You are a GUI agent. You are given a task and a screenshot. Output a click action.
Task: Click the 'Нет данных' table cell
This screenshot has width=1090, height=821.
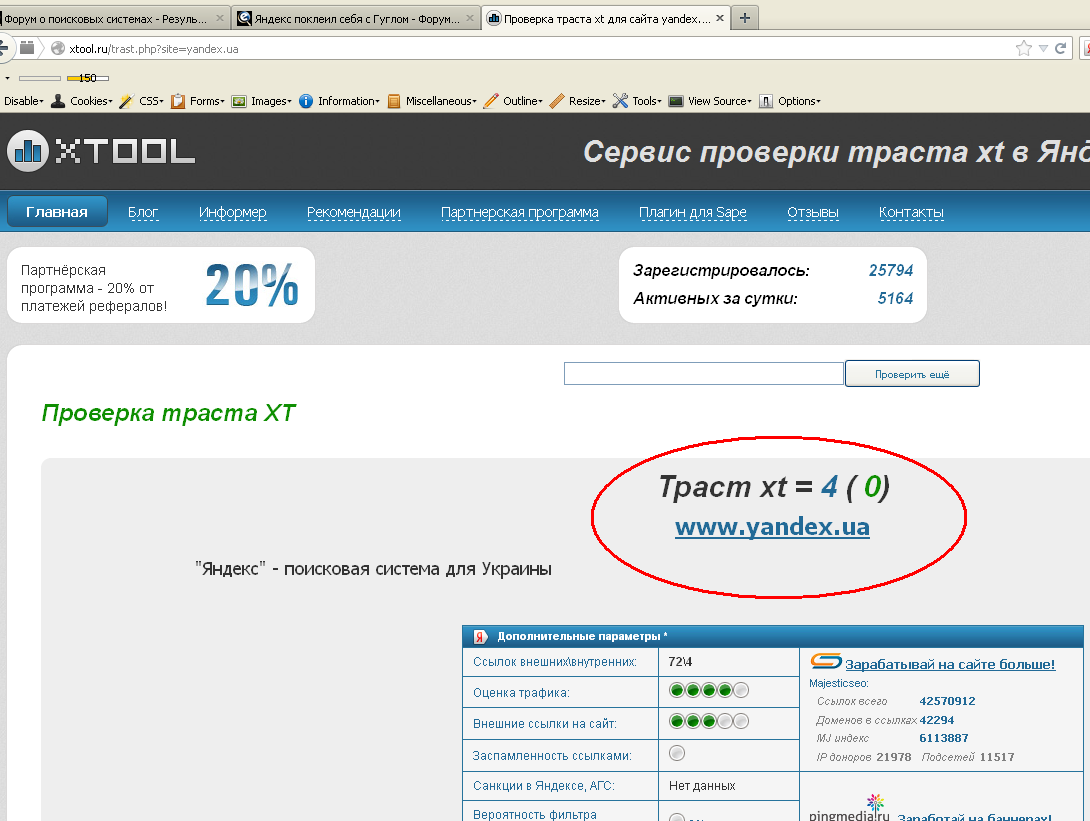point(702,786)
